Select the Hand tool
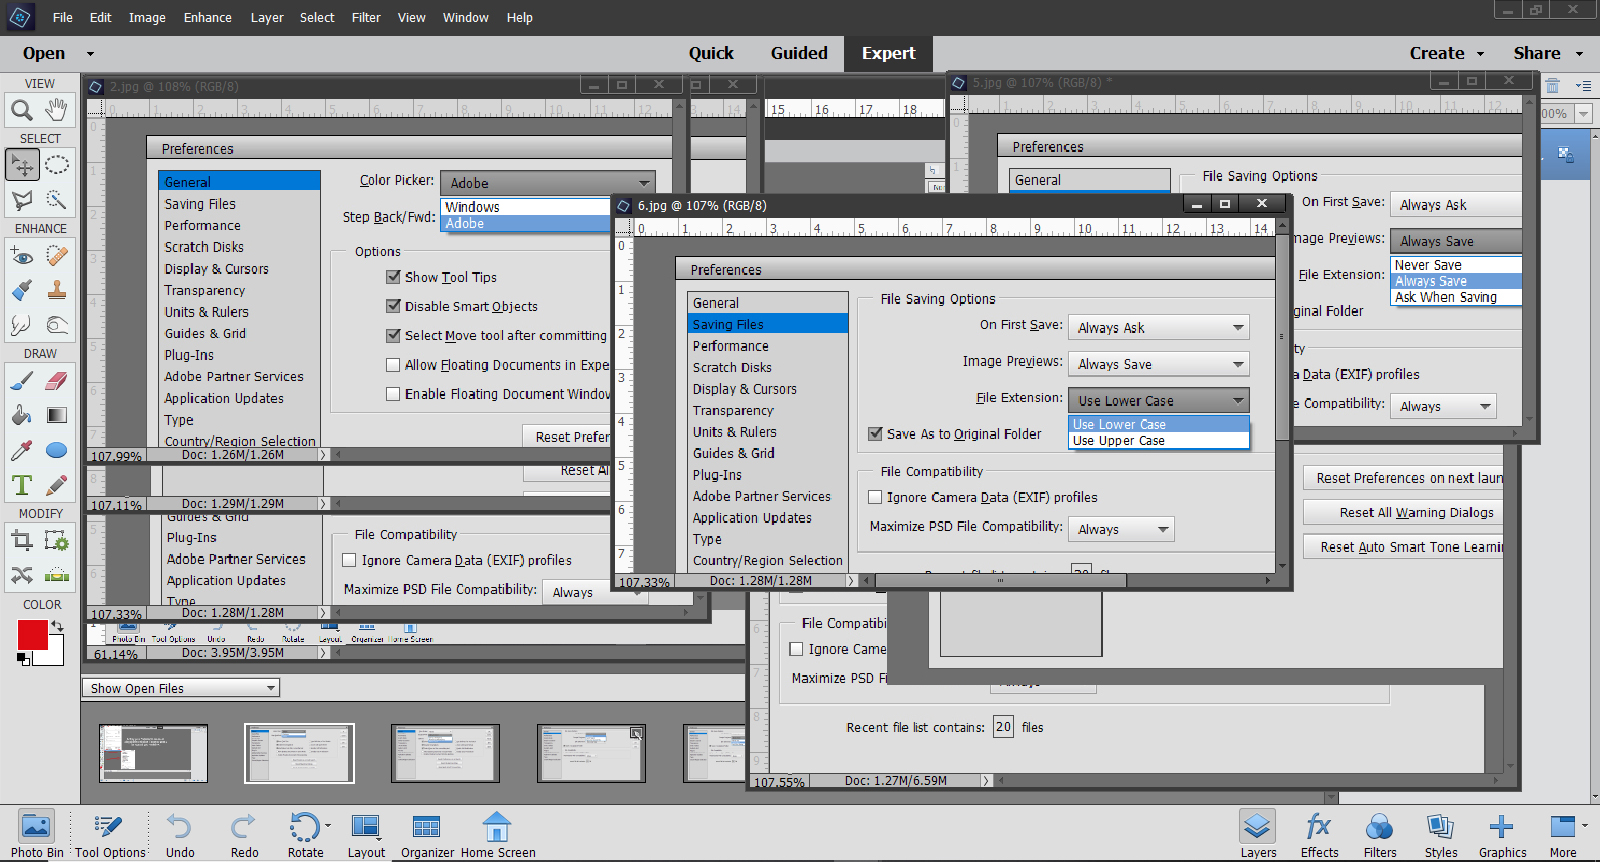Screen dimensions: 1600x862 [x=57, y=109]
